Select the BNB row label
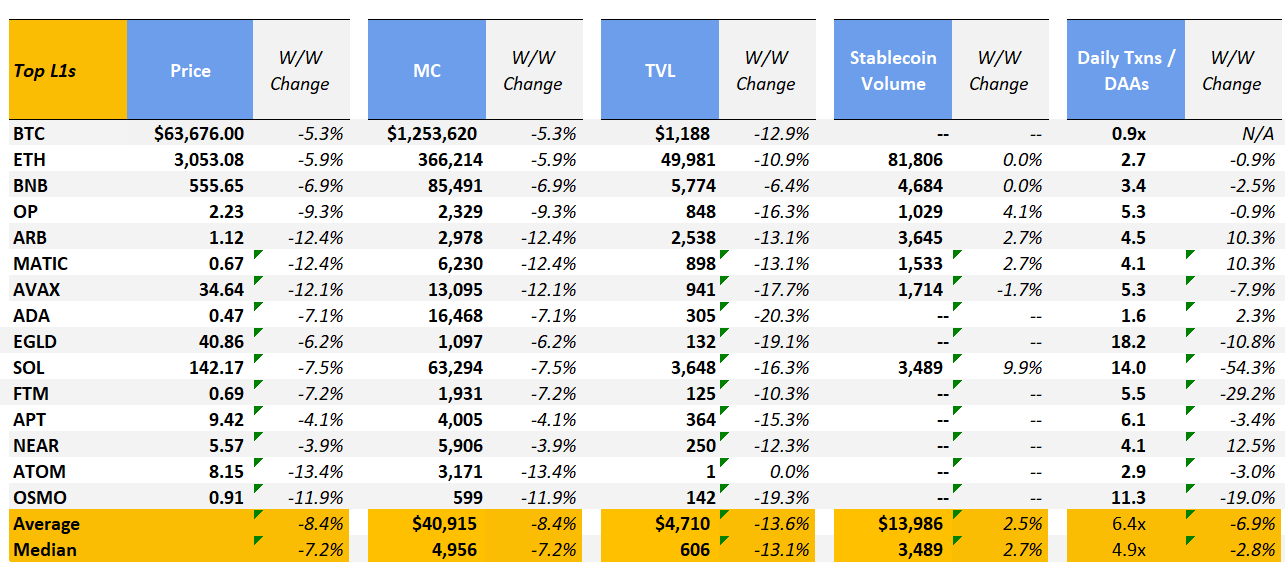This screenshot has width=1285, height=583. coord(30,185)
